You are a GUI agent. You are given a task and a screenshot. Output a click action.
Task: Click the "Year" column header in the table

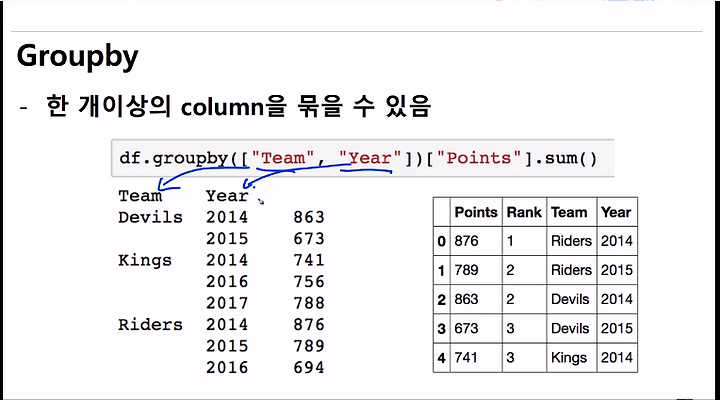pos(616,212)
